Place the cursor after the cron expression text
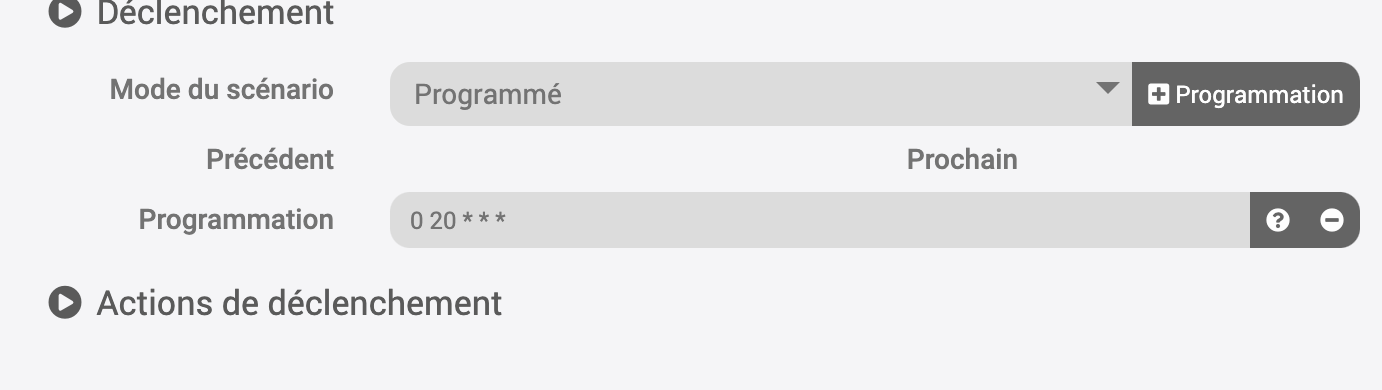The height and width of the screenshot is (390, 1382). (x=510, y=220)
